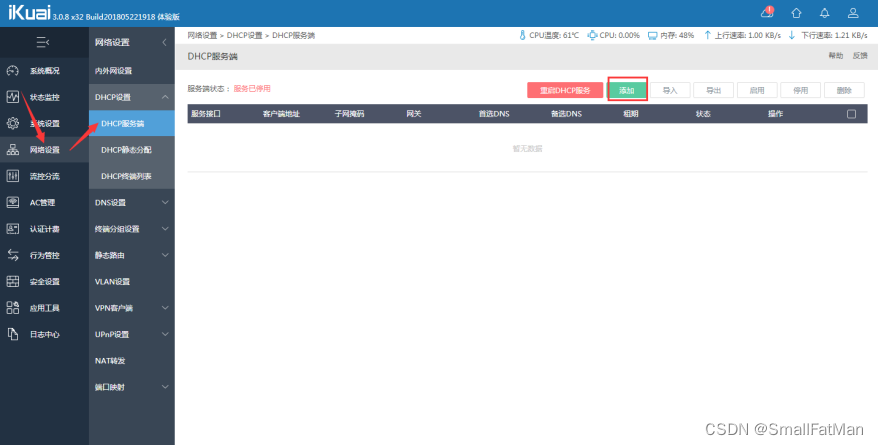Open the 帮助 help link

pos(835,55)
